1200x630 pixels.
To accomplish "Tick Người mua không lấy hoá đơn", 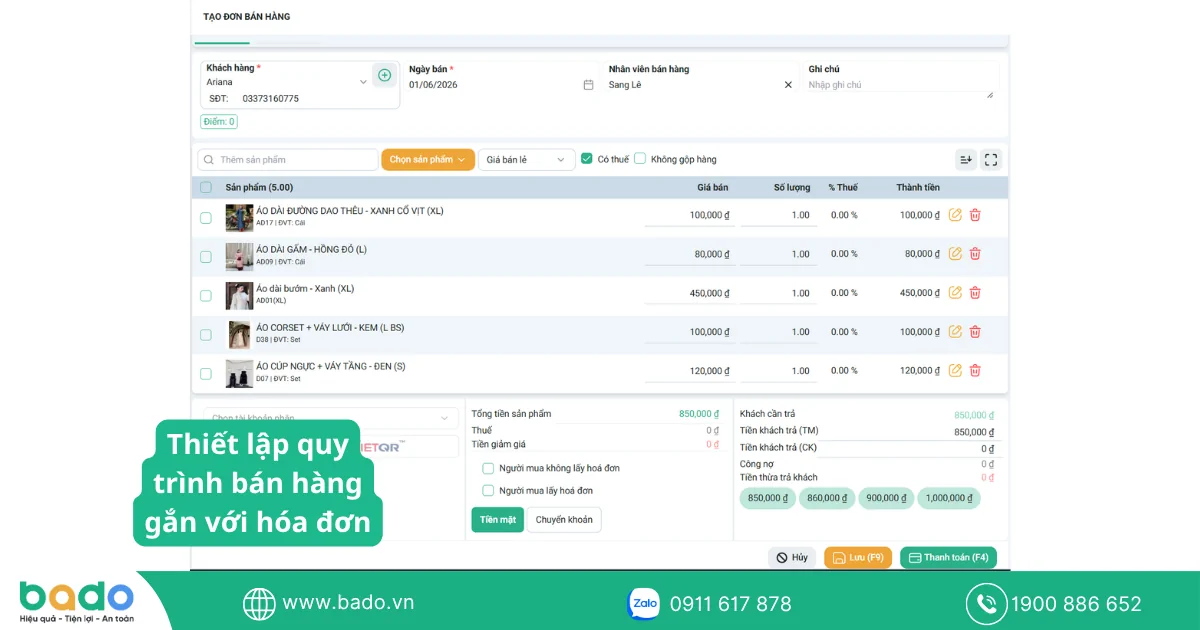I will click(488, 468).
